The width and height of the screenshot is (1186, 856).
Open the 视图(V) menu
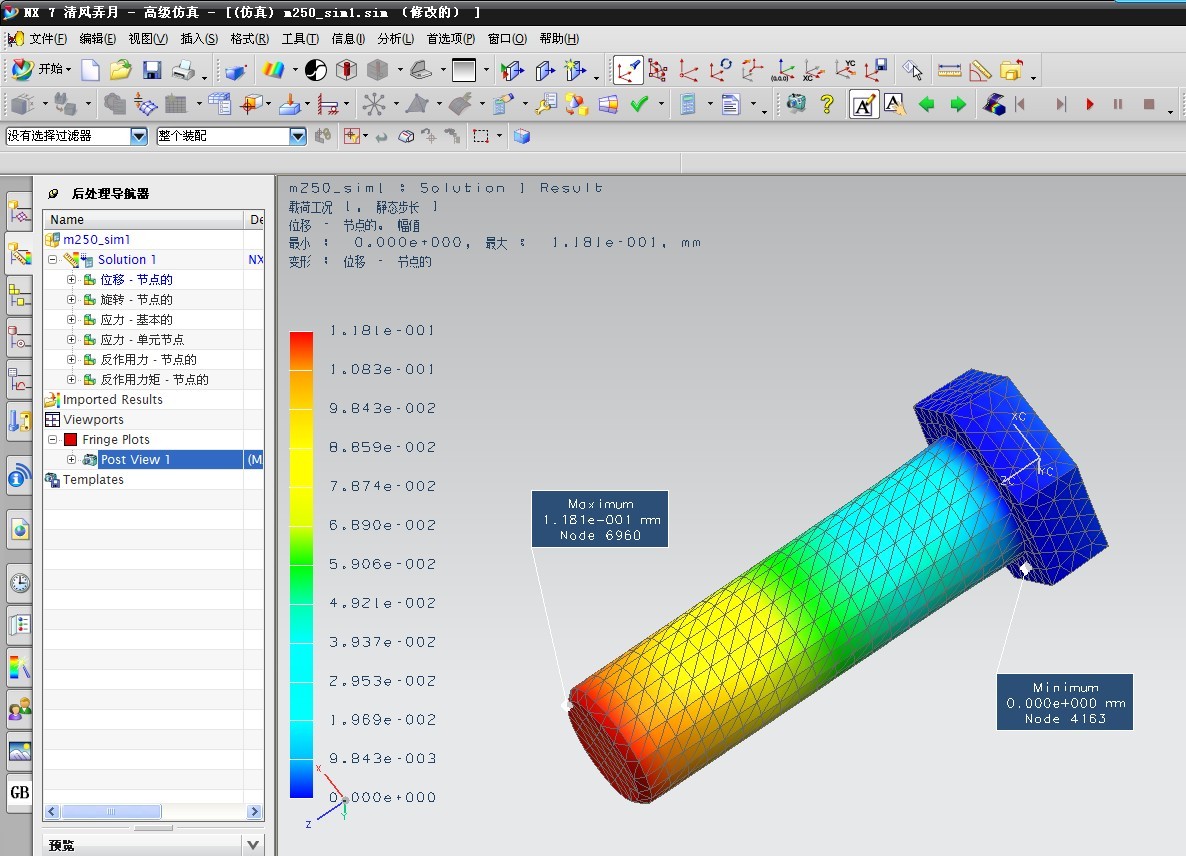147,39
